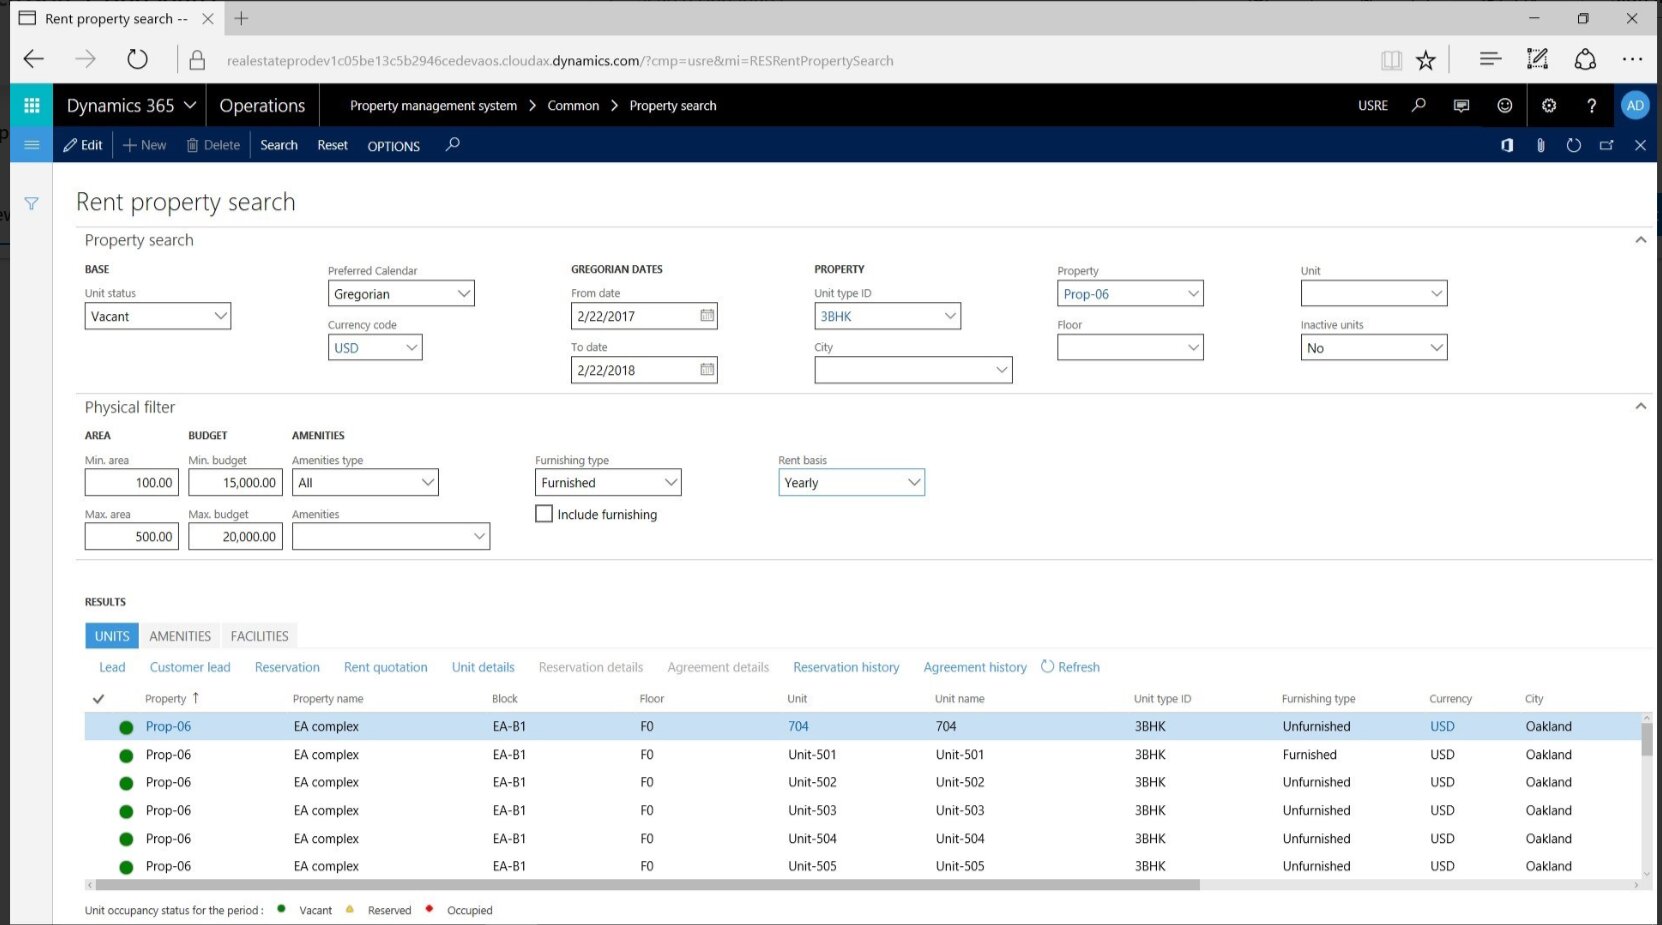Open the Dynamics 365 app launcher grid
Image resolution: width=1662 pixels, height=925 pixels.
pyautogui.click(x=31, y=105)
